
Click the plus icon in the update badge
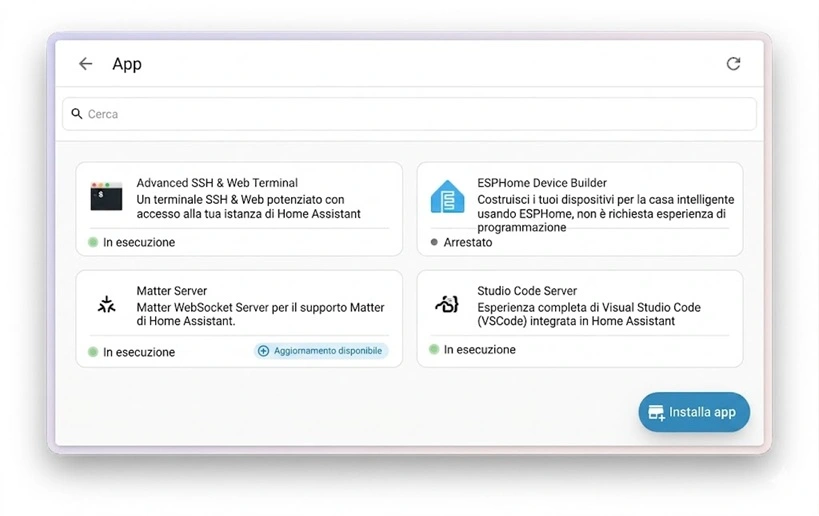(264, 351)
